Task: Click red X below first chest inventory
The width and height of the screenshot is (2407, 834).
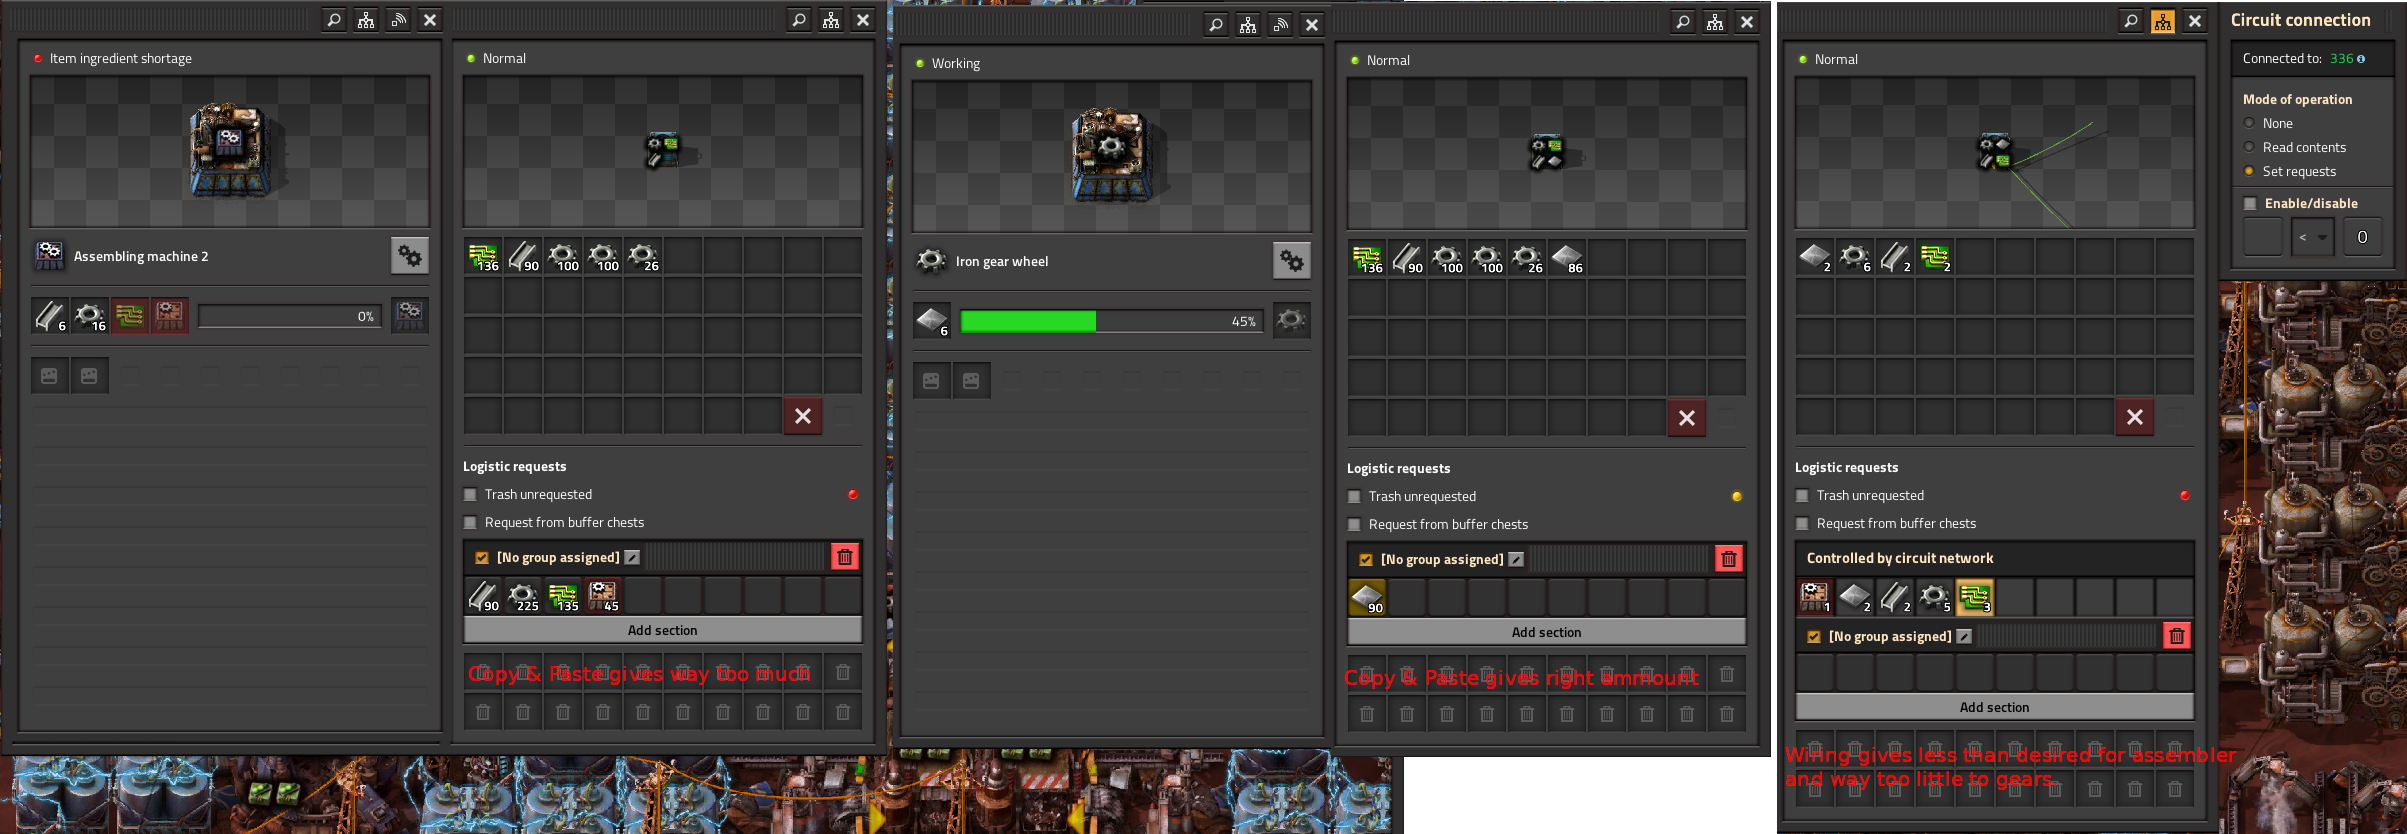Action: coord(803,416)
